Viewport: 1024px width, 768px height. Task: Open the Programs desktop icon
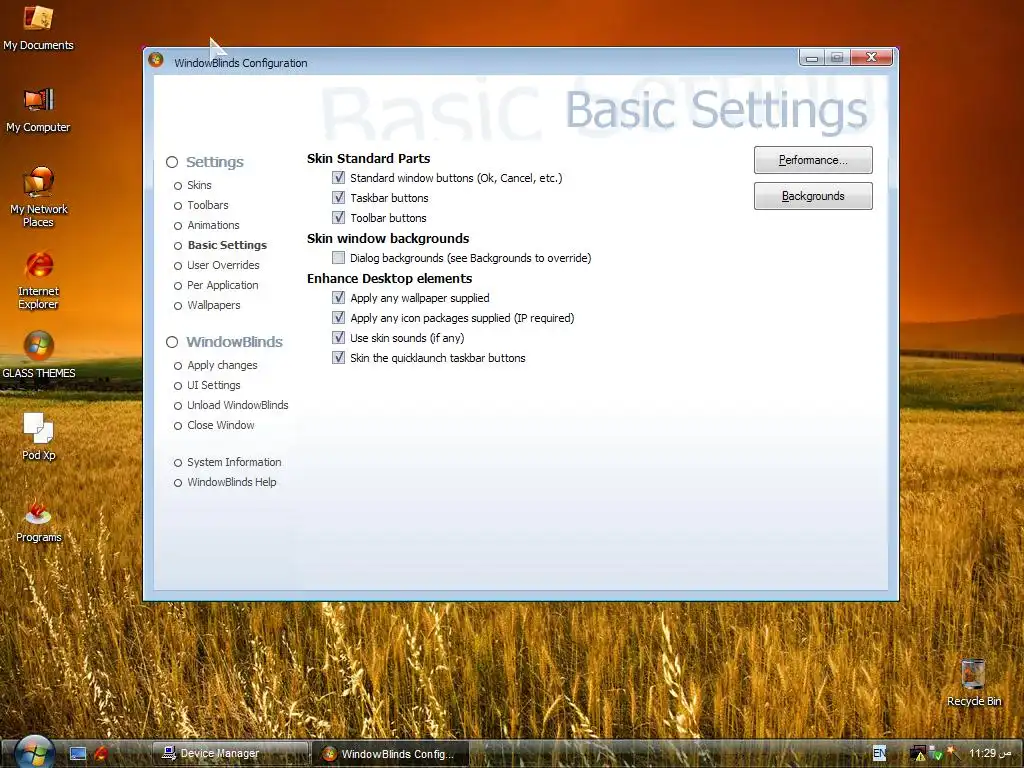pyautogui.click(x=39, y=520)
